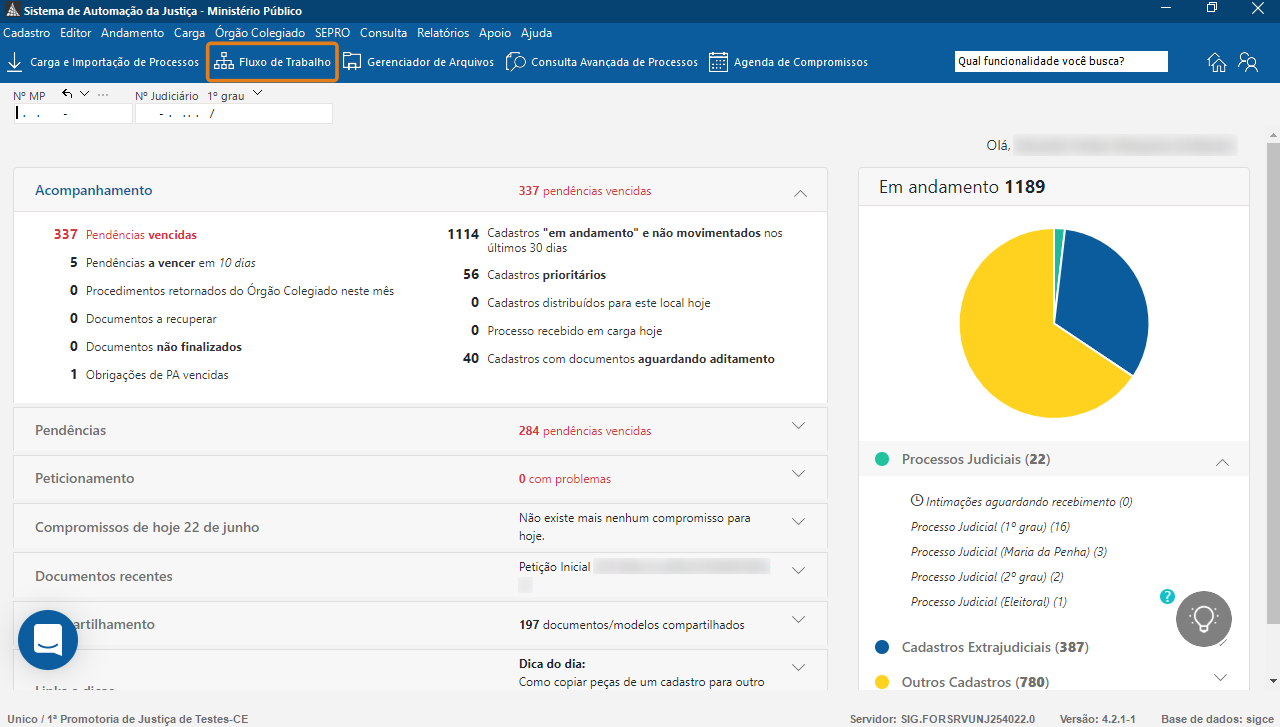1280x727 pixels.
Task: Open the Editor menu
Action: click(x=76, y=33)
